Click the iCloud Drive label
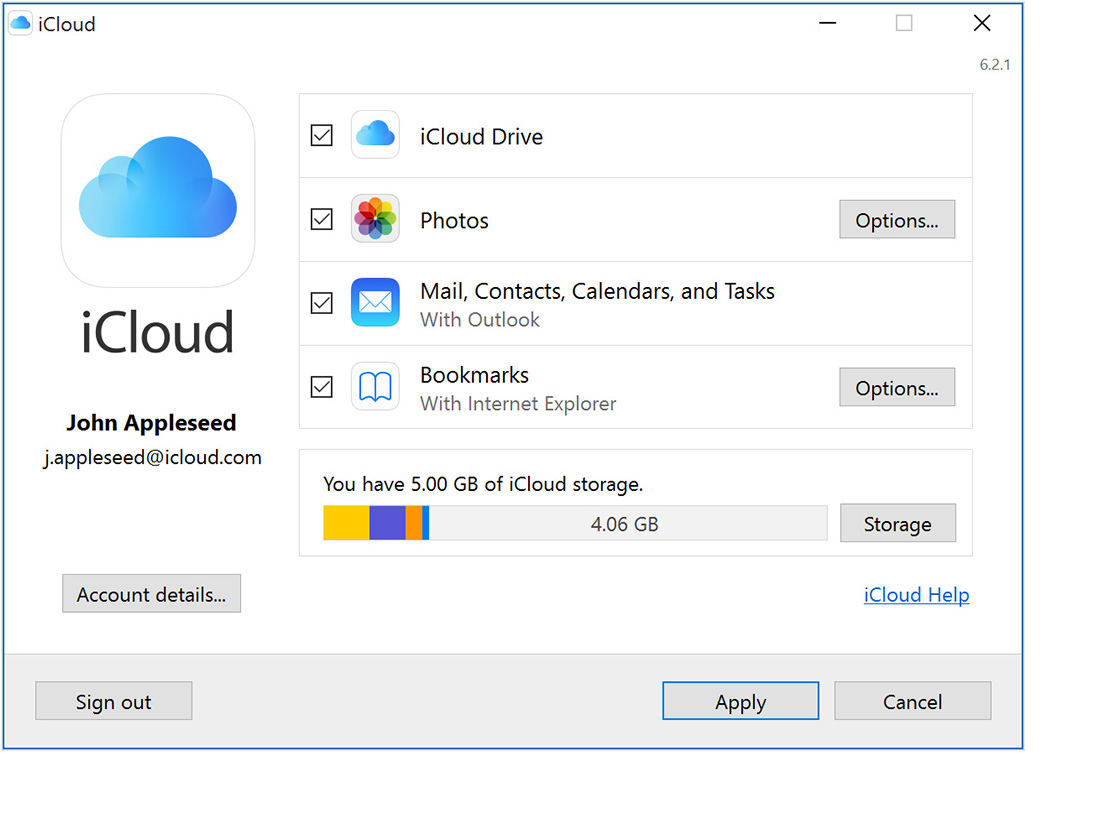This screenshot has height=840, width=1096. (x=481, y=136)
